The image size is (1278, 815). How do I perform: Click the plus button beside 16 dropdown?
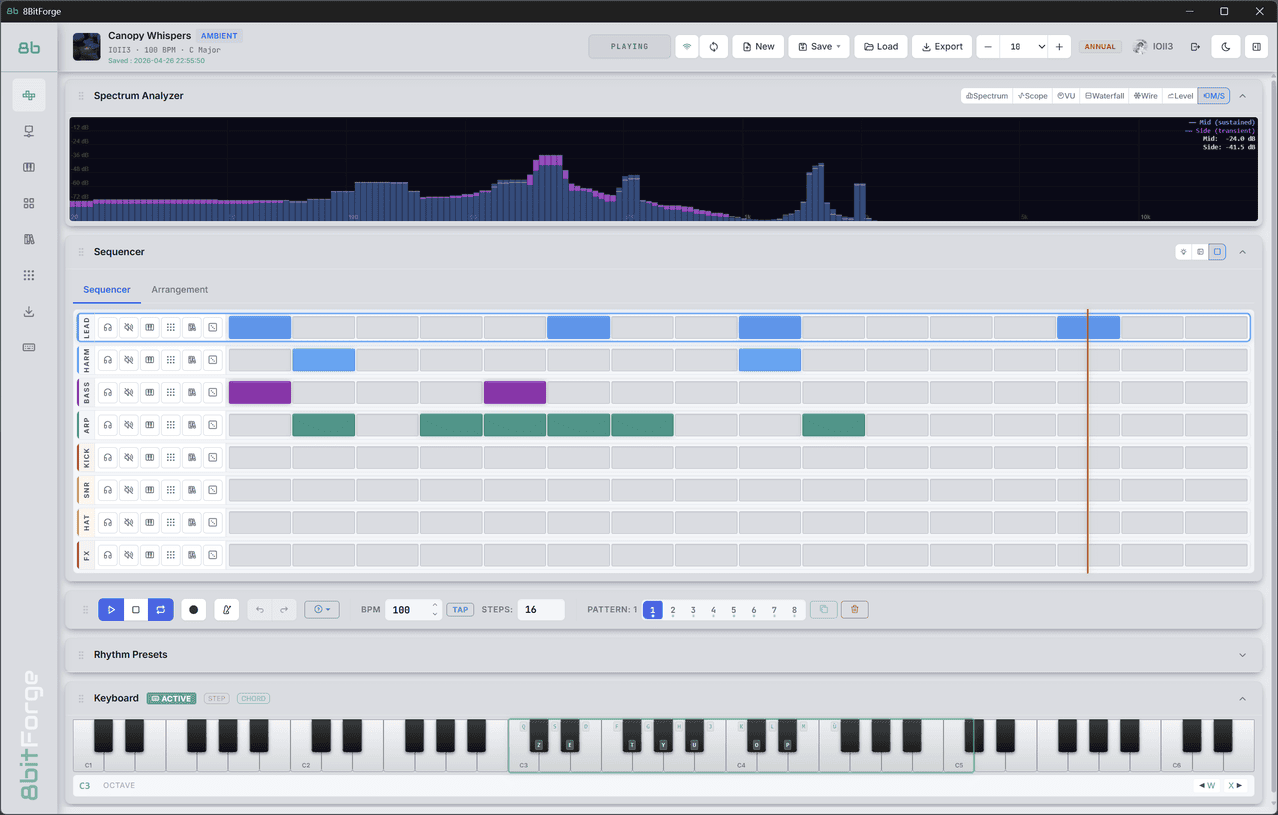(1060, 46)
